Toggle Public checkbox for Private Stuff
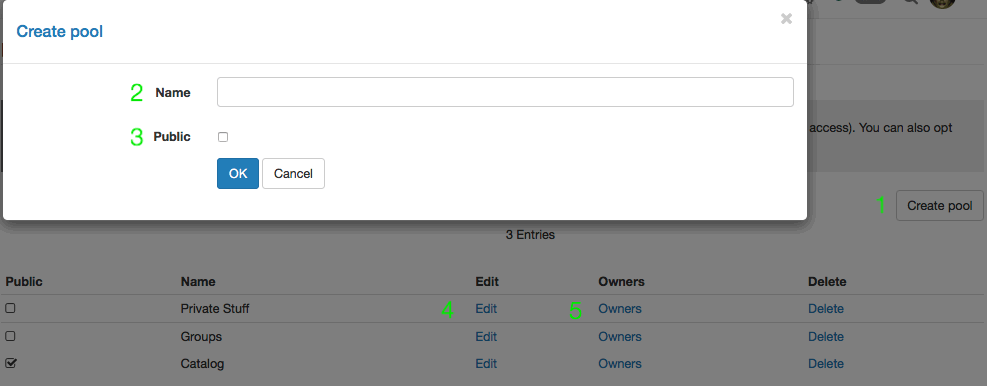The height and width of the screenshot is (386, 987). [x=10, y=309]
